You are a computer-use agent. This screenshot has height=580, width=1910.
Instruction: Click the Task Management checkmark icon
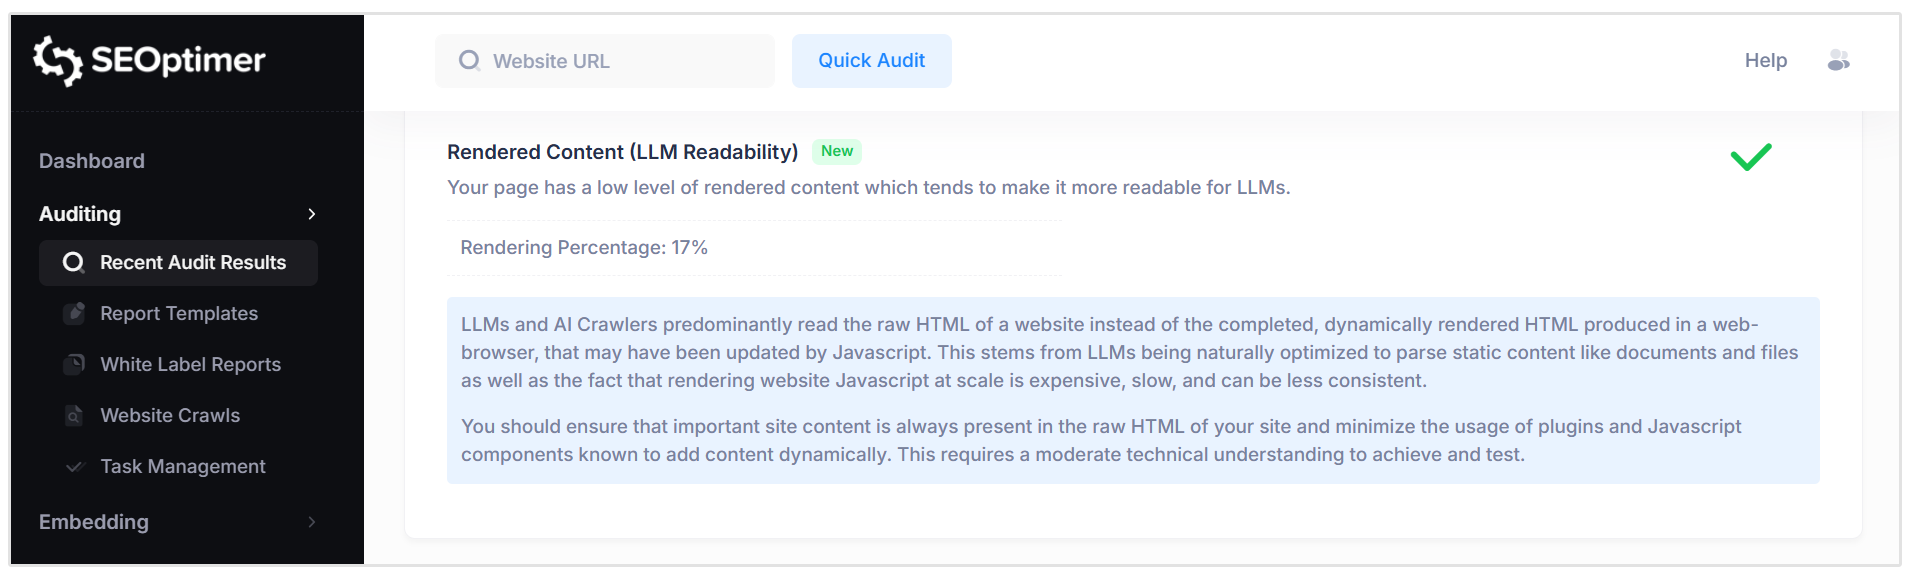pos(74,466)
